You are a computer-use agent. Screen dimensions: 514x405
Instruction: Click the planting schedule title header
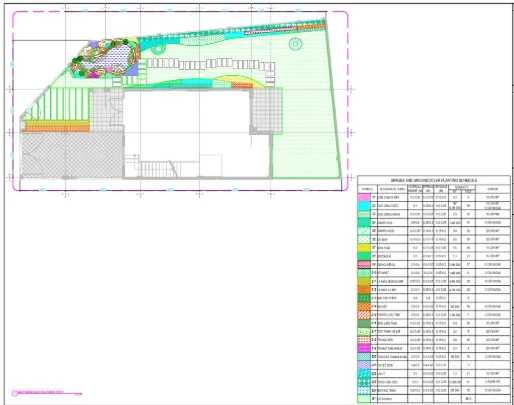(x=434, y=180)
